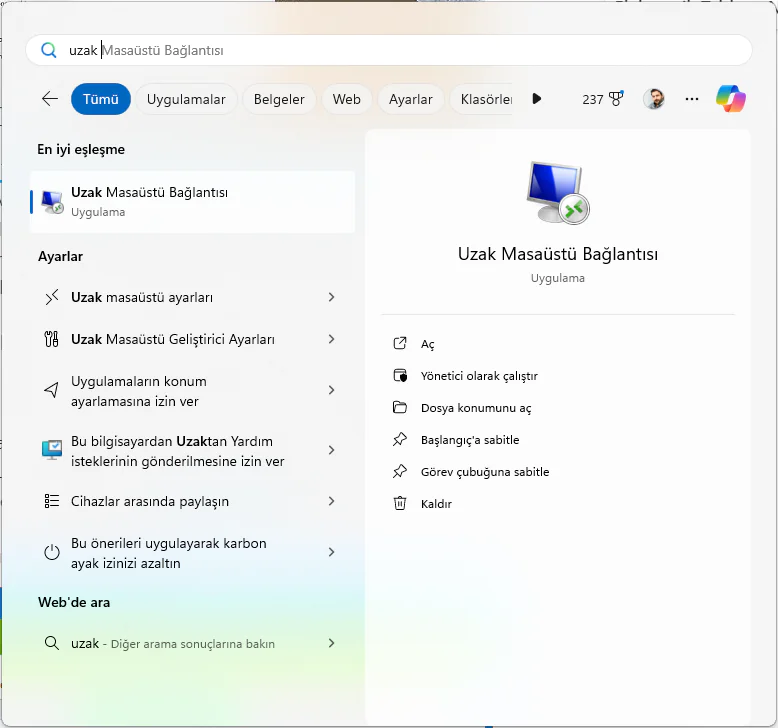Image resolution: width=778 pixels, height=728 pixels.
Task: Click the trash icon for Kaldır
Action: [x=400, y=504]
